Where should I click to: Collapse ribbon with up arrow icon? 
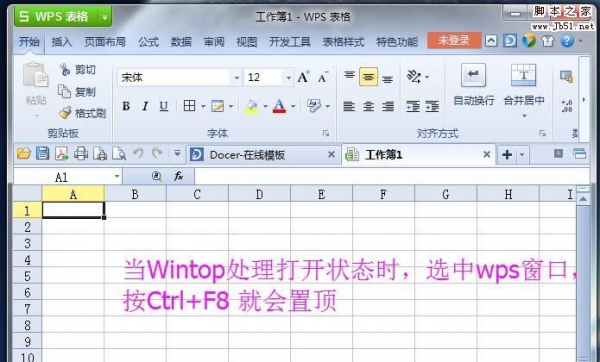[x=491, y=41]
